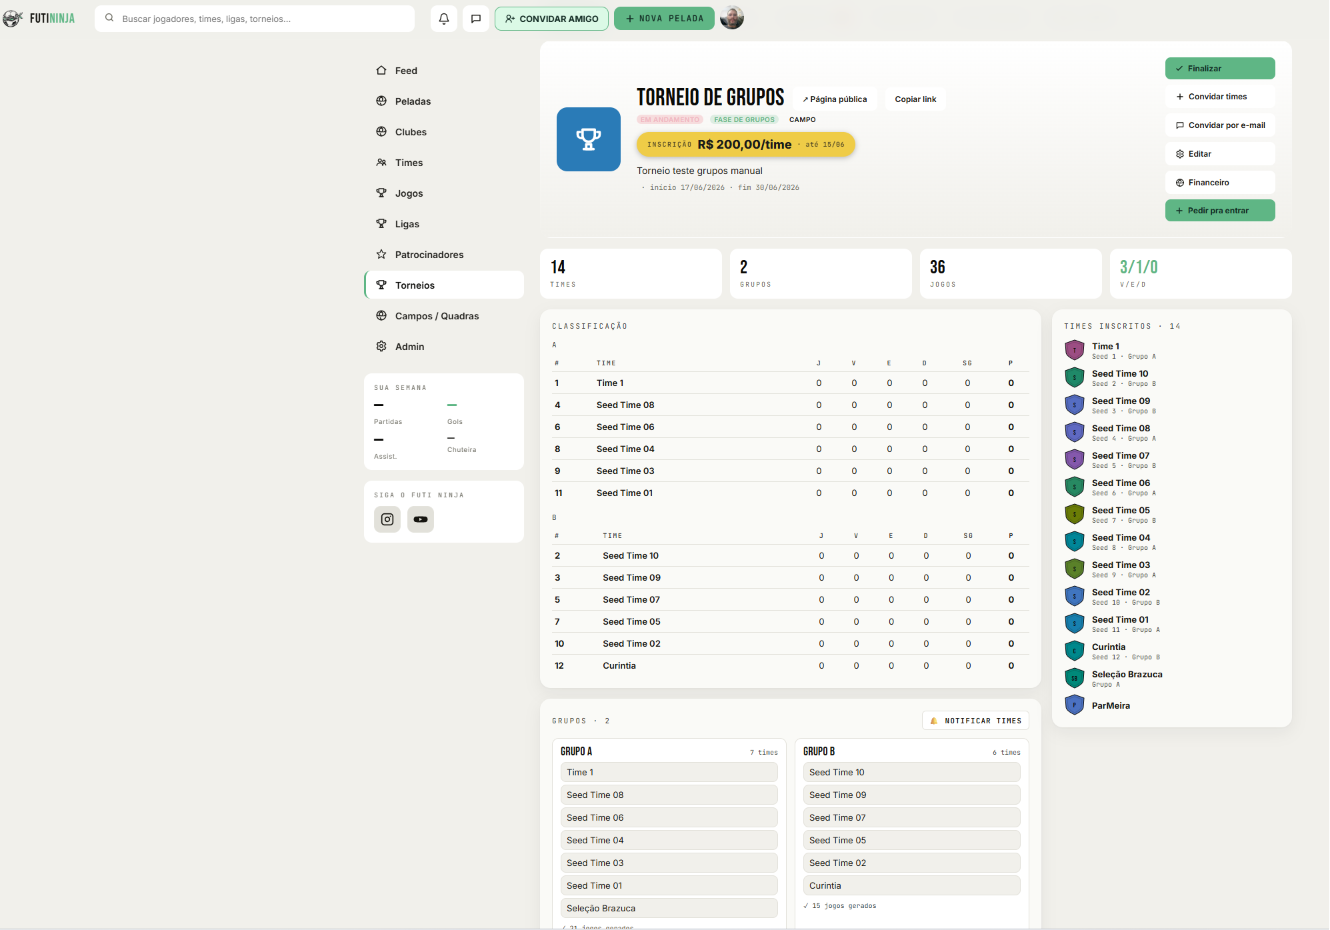Click Seed Time 10 in classification table
Screen dimensions: 1330x930
[631, 556]
